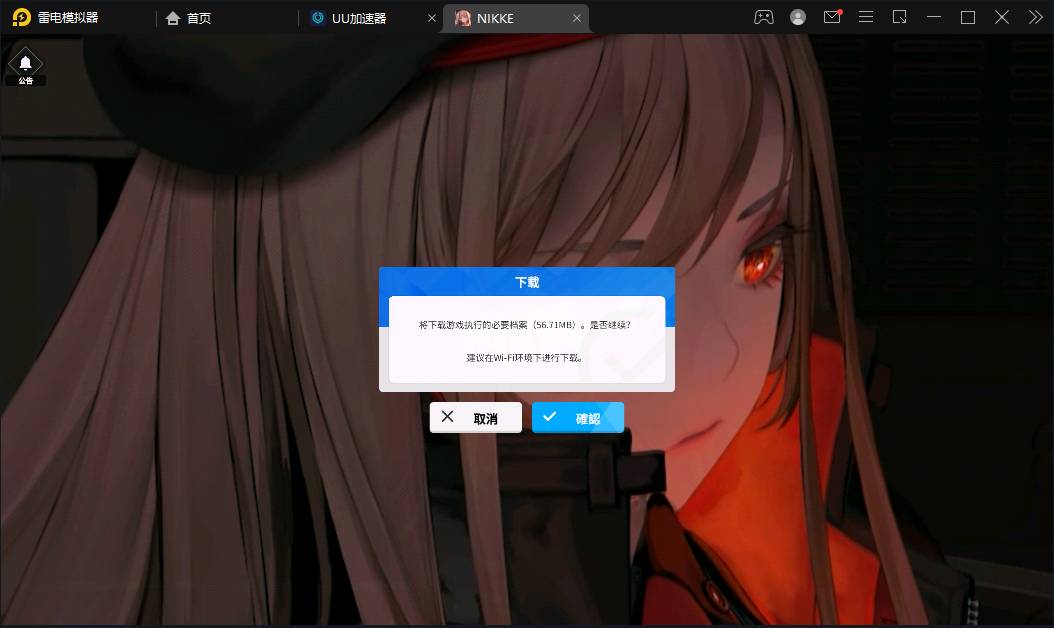Click the 雷电模拟器 logo icon
Screen dimensions: 1054x628
[x=21, y=17]
